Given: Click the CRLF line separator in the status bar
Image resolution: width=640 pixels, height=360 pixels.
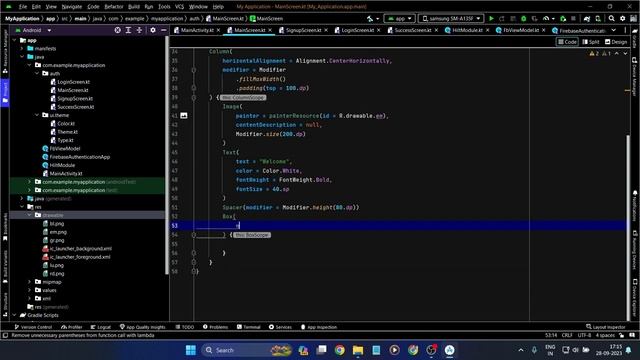Looking at the screenshot, I should [567, 335].
